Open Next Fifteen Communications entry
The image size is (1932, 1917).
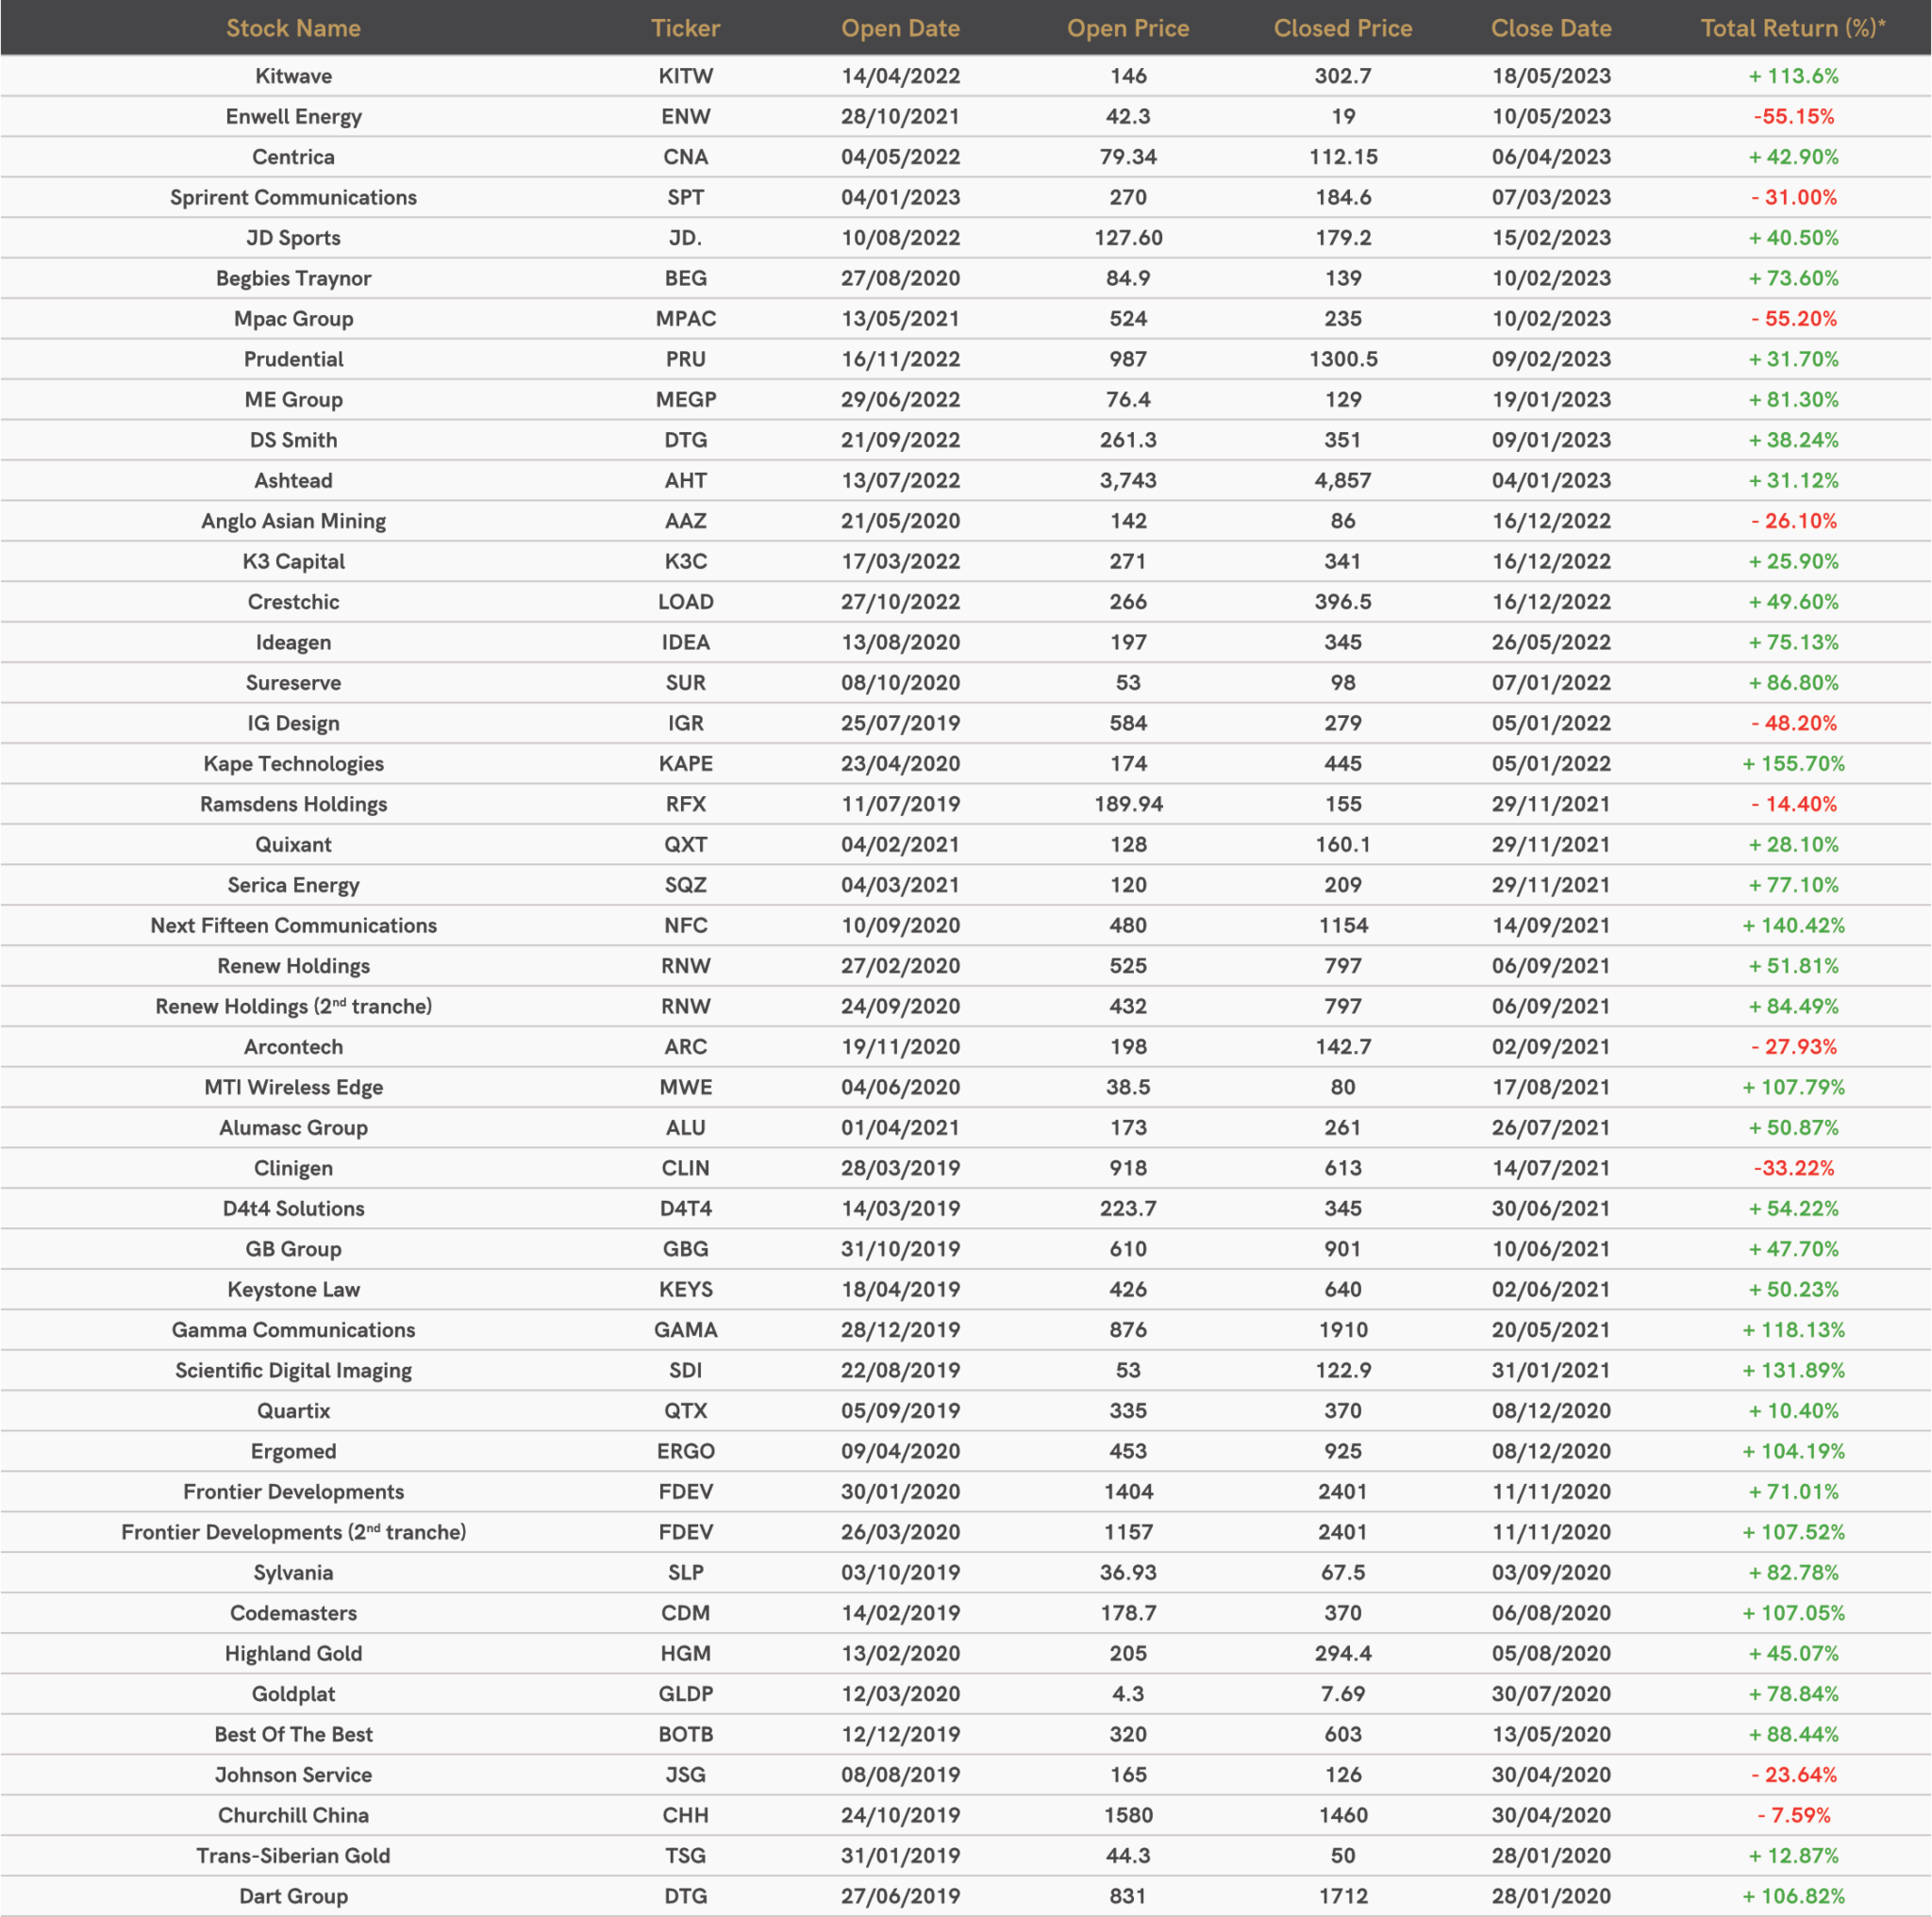(x=293, y=925)
